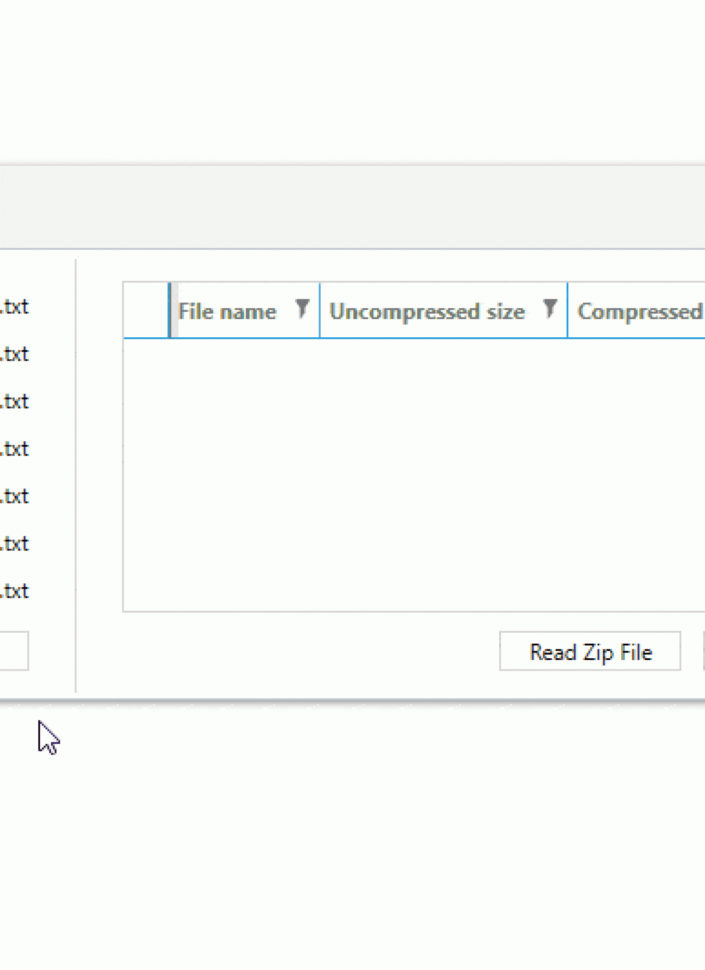
Task: Sort by the Uncompressed size column header
Action: (x=430, y=310)
